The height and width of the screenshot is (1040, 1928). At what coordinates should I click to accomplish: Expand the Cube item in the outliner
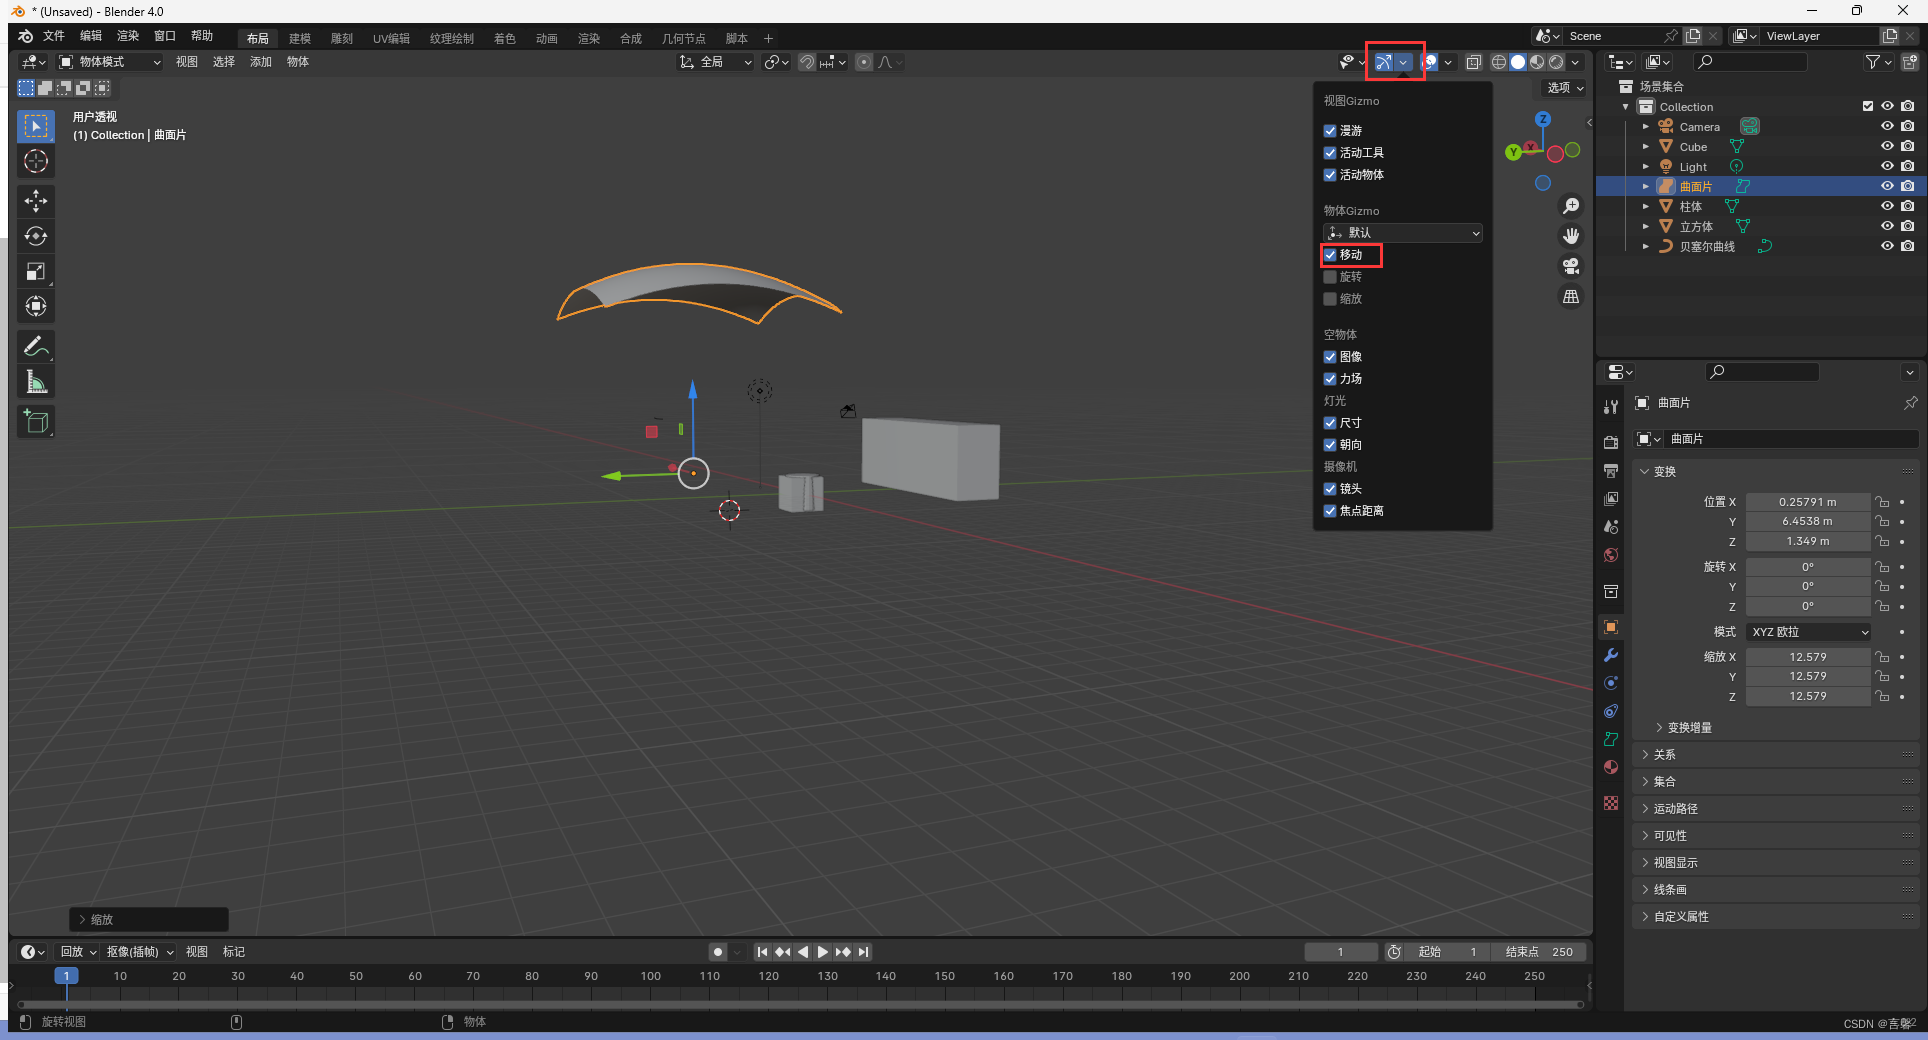(x=1646, y=146)
